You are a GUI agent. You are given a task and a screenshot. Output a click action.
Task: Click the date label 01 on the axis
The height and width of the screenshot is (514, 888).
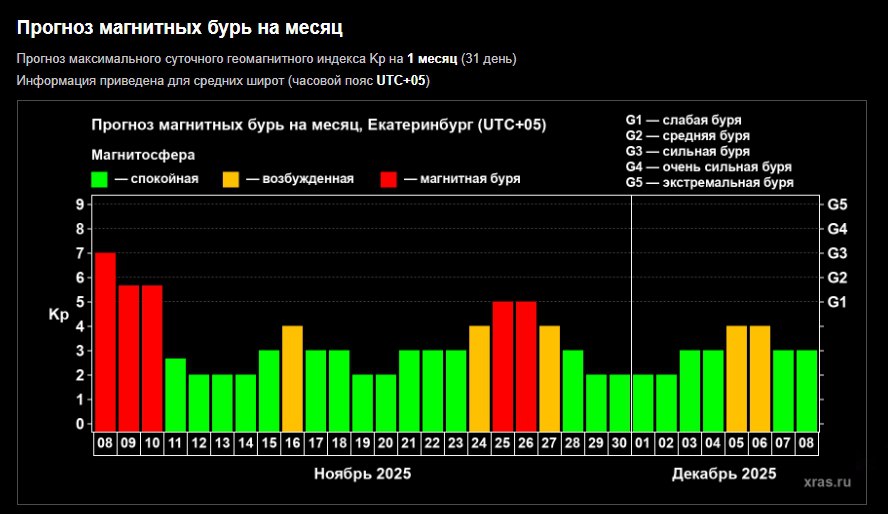(643, 442)
